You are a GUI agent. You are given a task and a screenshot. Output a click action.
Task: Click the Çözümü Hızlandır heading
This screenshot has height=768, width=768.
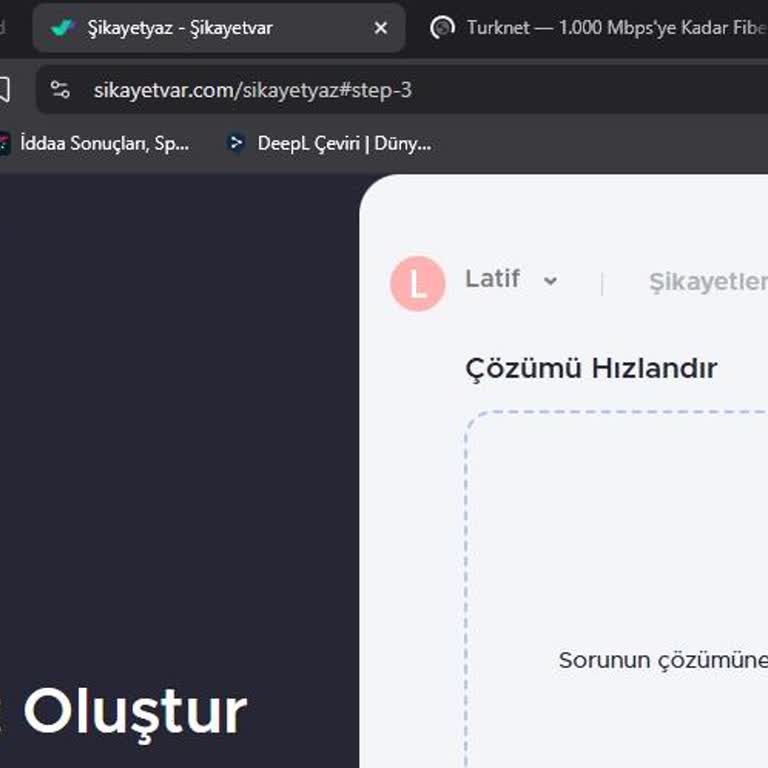[x=591, y=368]
